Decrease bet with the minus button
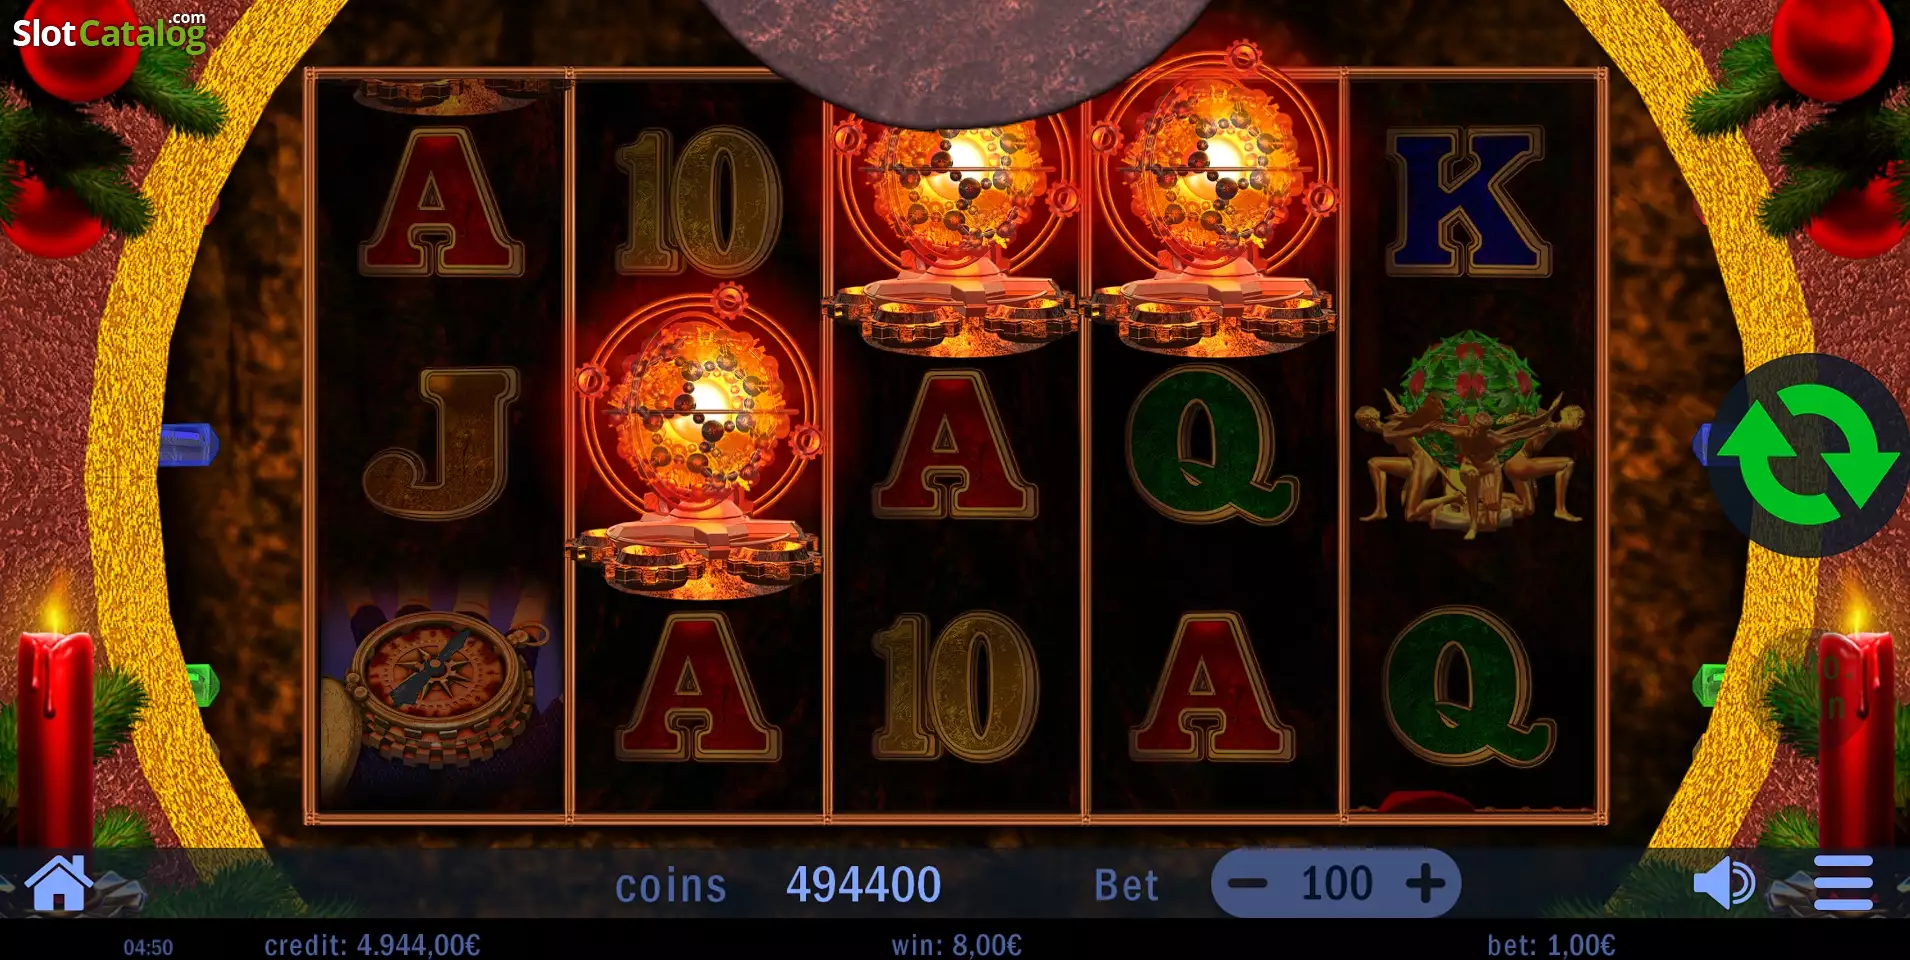Image resolution: width=1910 pixels, height=960 pixels. (x=1247, y=884)
